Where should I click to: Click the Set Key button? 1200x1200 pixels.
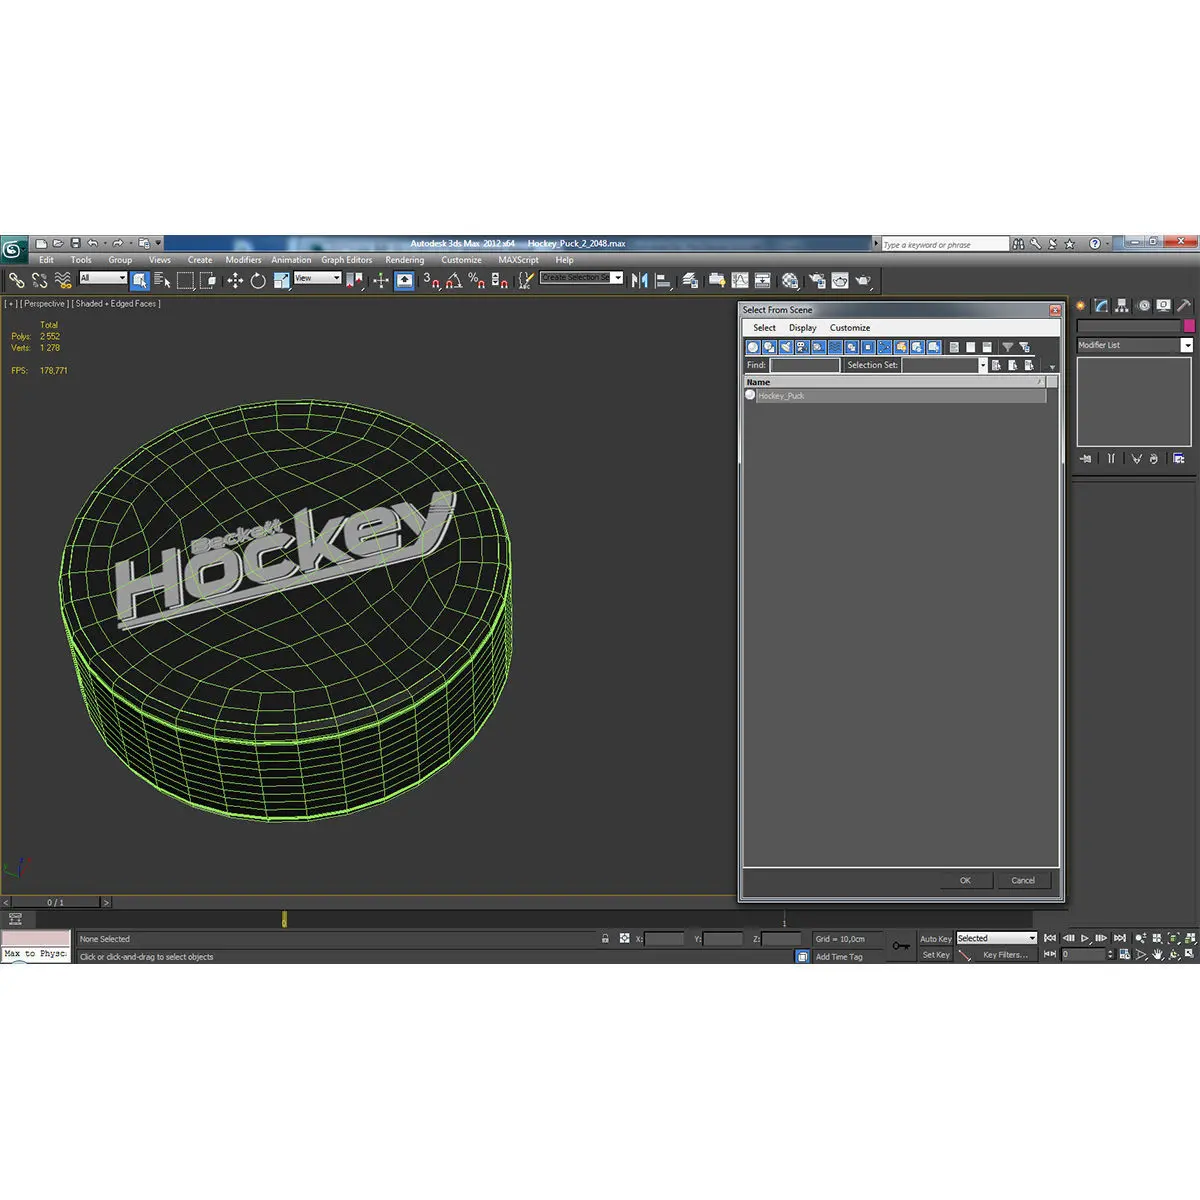click(936, 955)
